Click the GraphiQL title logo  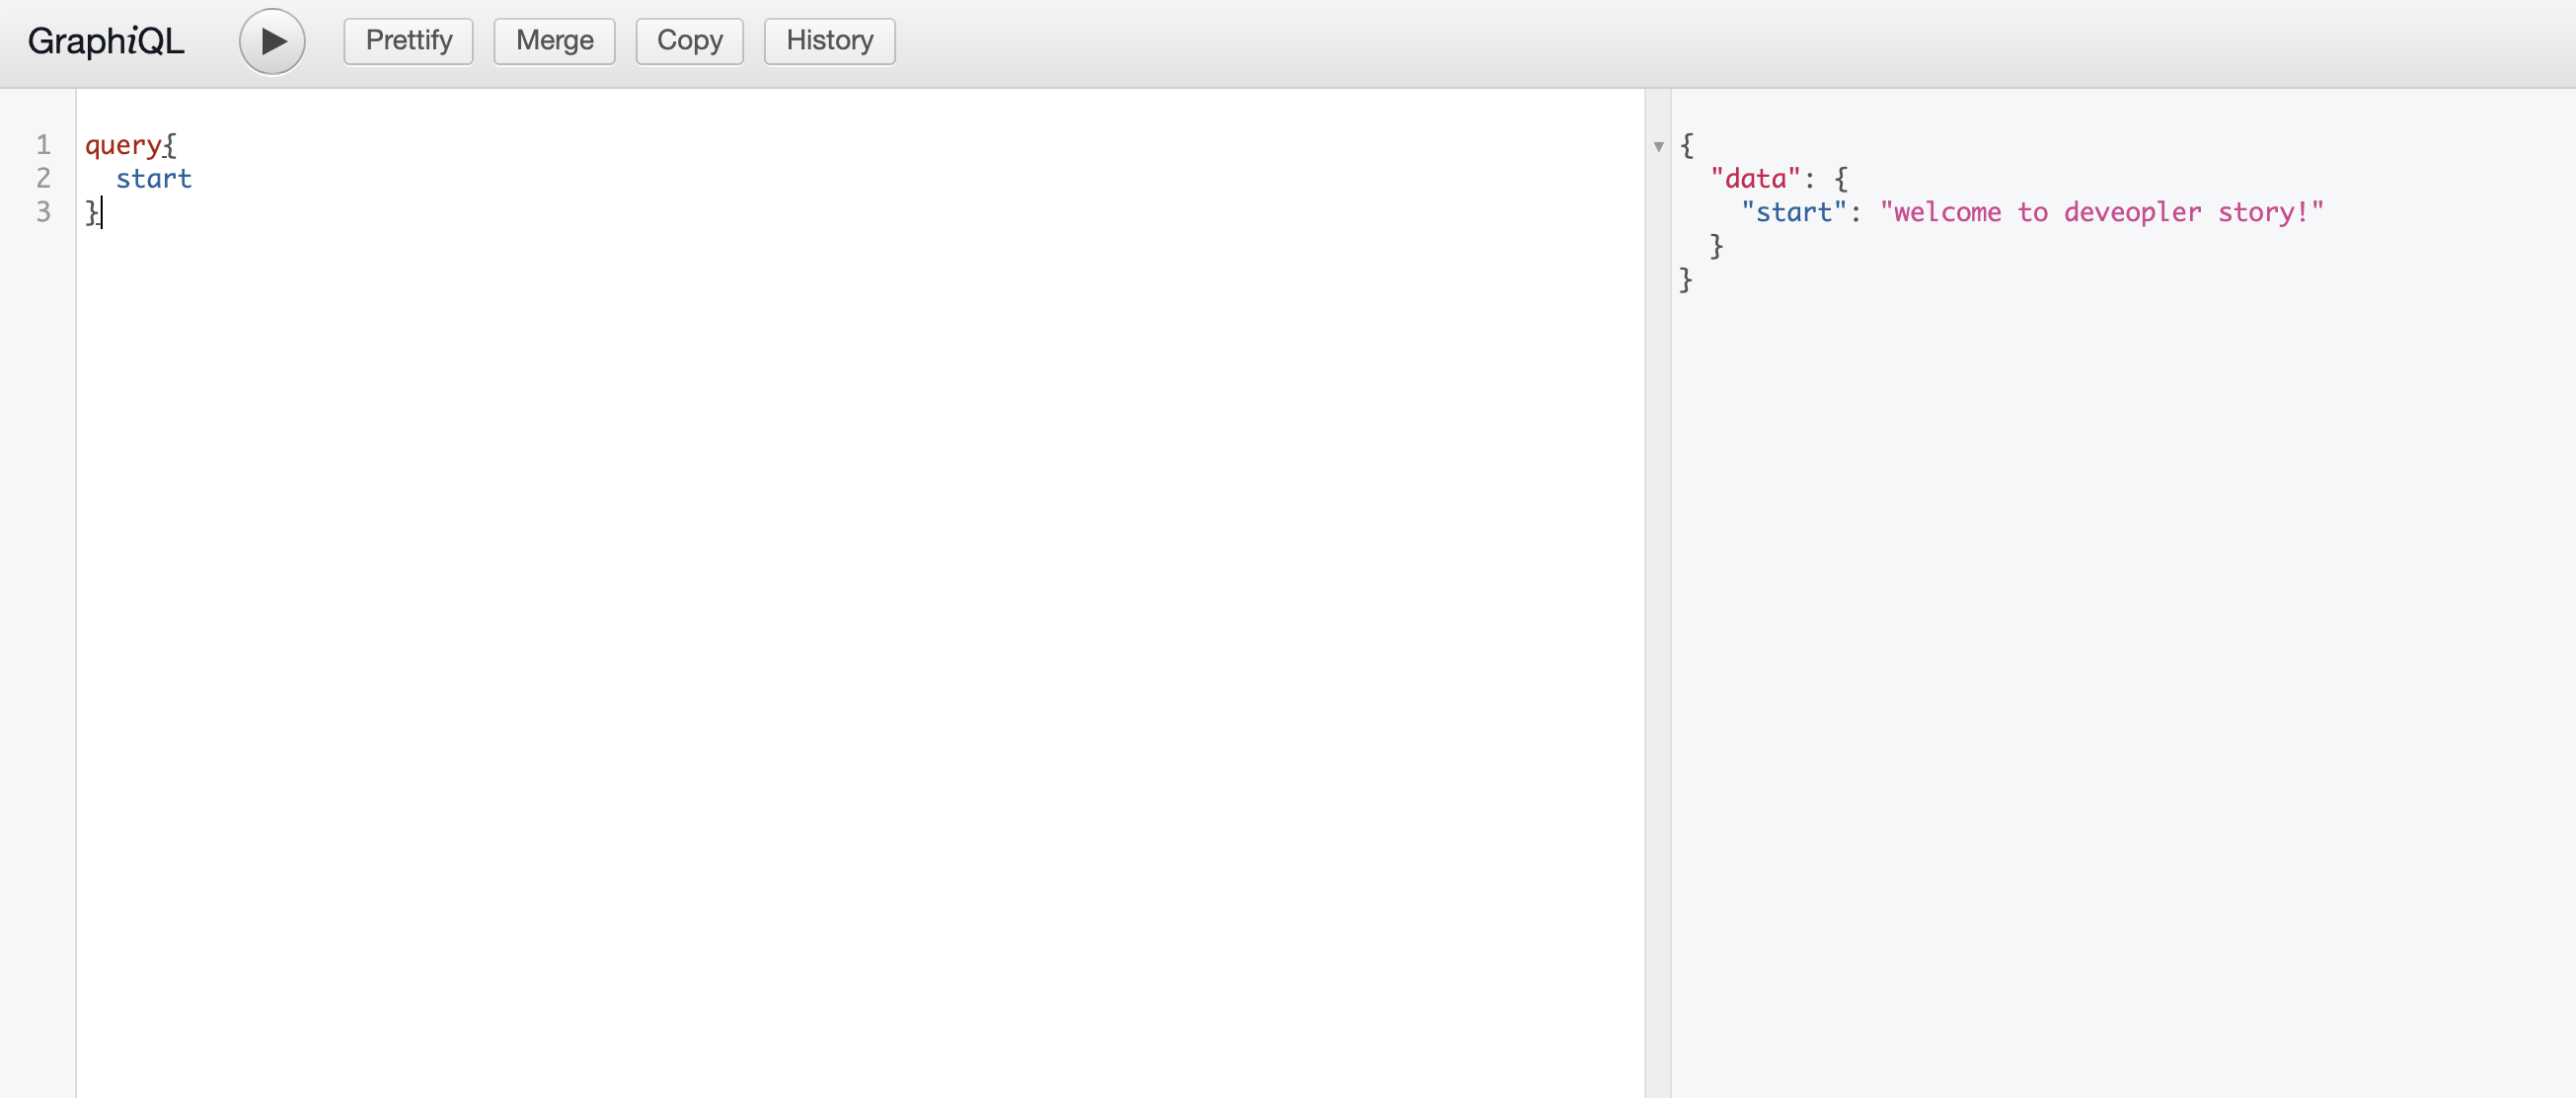106,41
